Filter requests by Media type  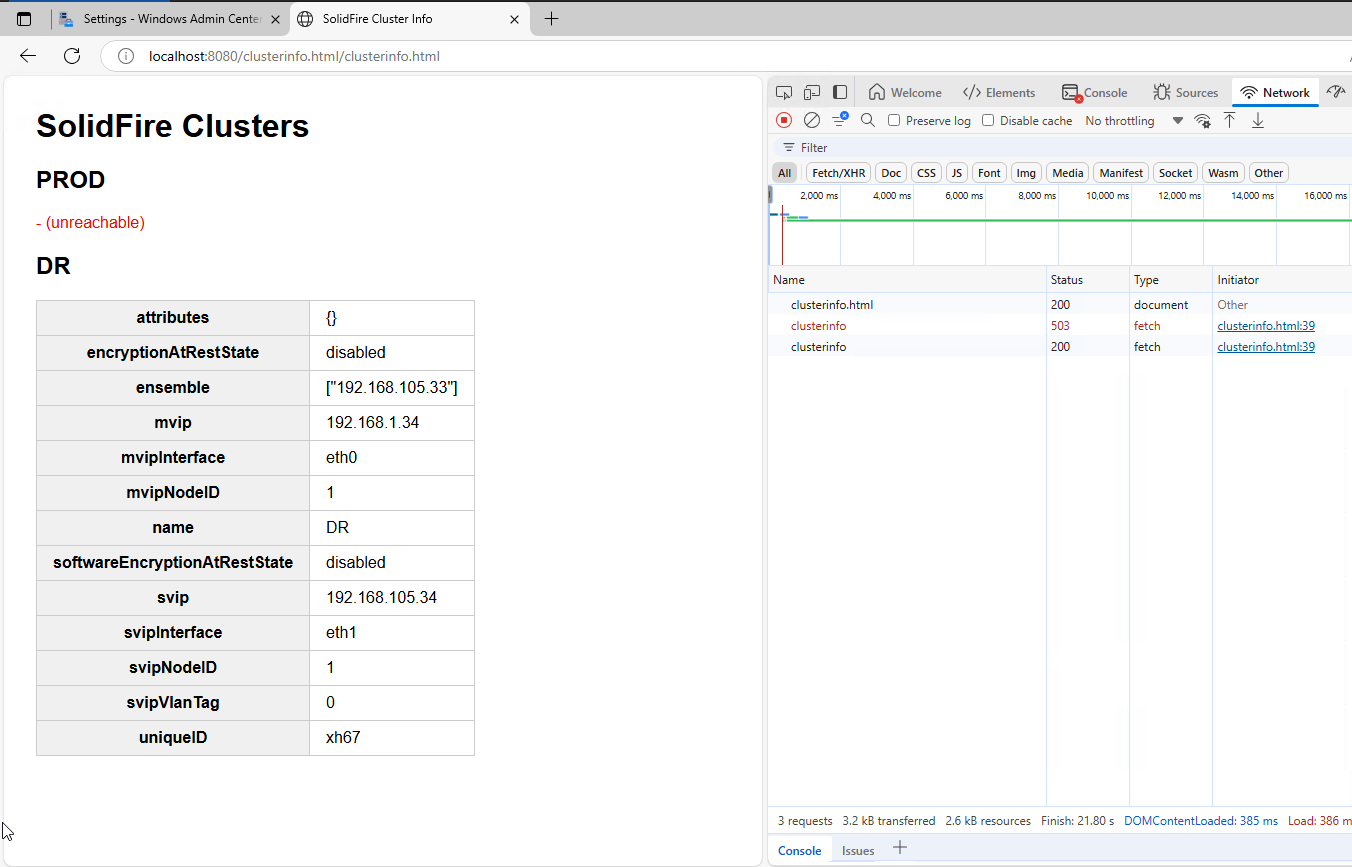(1067, 173)
